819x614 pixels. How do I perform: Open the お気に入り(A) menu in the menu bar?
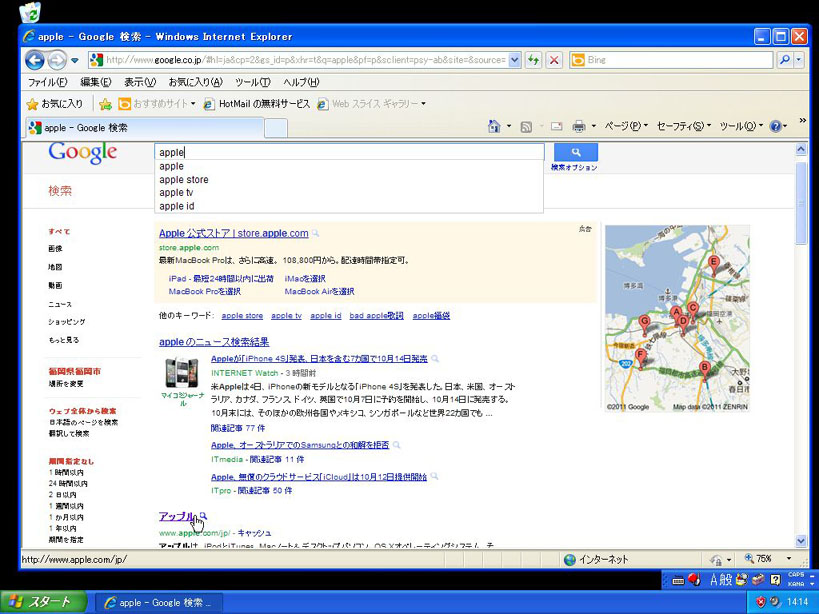tap(195, 82)
